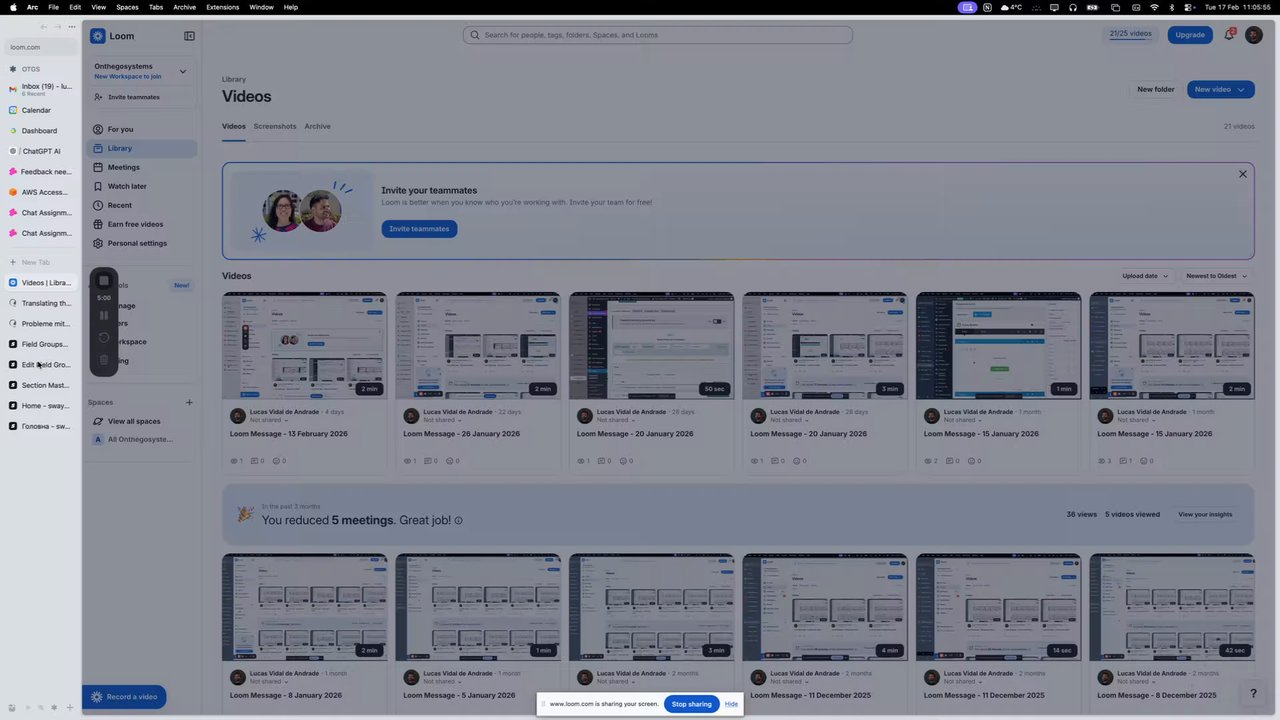Add a new Space with plus icon

click(189, 403)
